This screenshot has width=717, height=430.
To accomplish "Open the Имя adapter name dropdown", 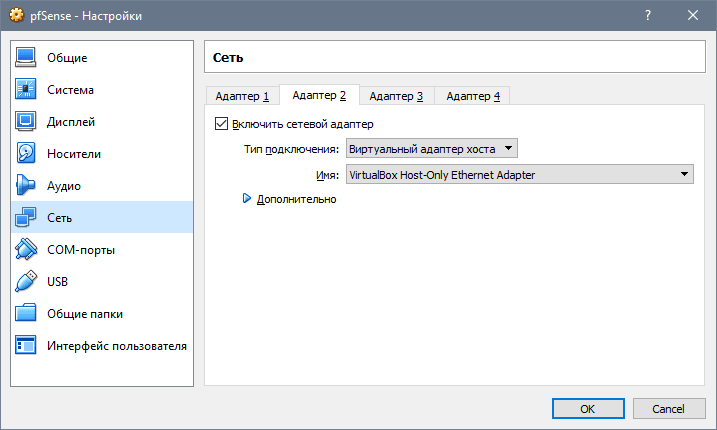I will (519, 175).
